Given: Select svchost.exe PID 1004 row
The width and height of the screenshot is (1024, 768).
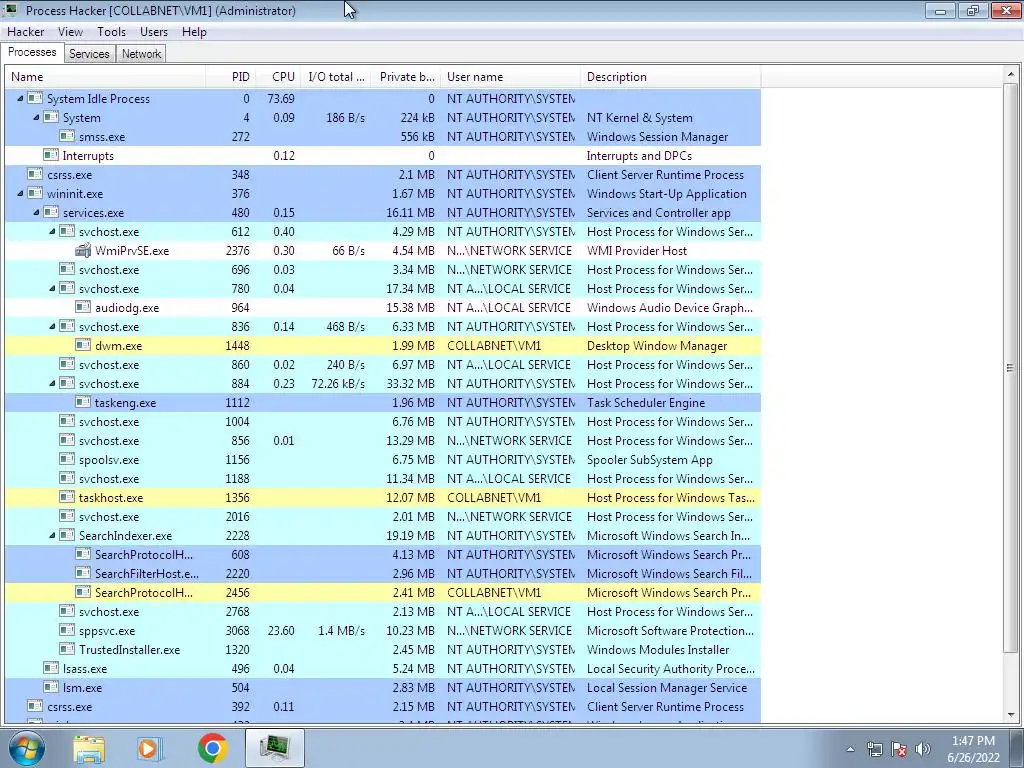Looking at the screenshot, I should click(x=383, y=422).
